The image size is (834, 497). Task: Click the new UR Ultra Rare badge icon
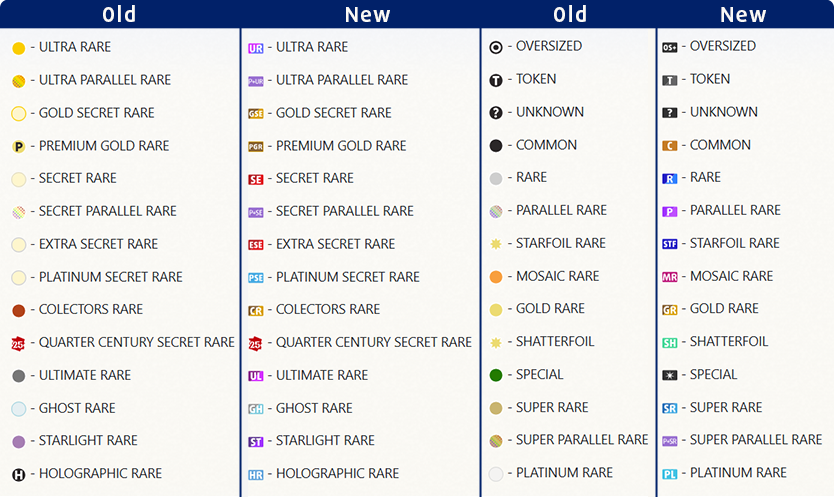coord(256,48)
